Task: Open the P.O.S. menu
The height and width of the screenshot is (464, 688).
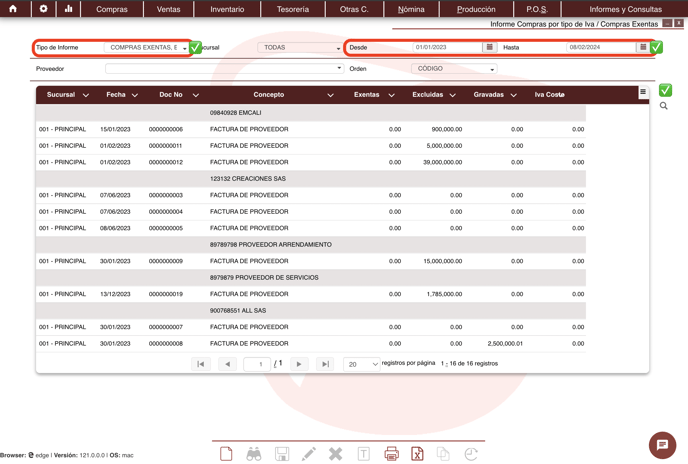Action: [x=537, y=9]
